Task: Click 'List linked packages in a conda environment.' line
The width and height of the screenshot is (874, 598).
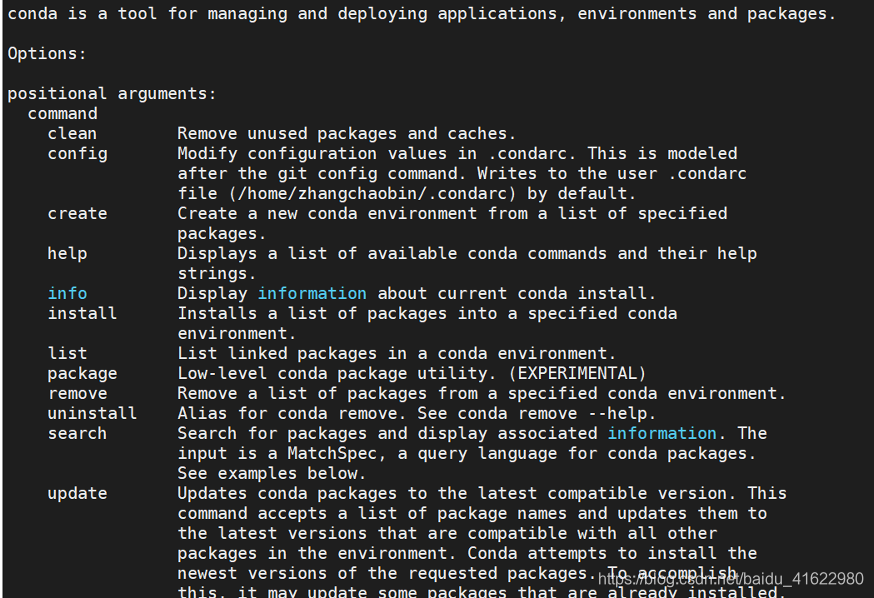Action: (x=397, y=353)
